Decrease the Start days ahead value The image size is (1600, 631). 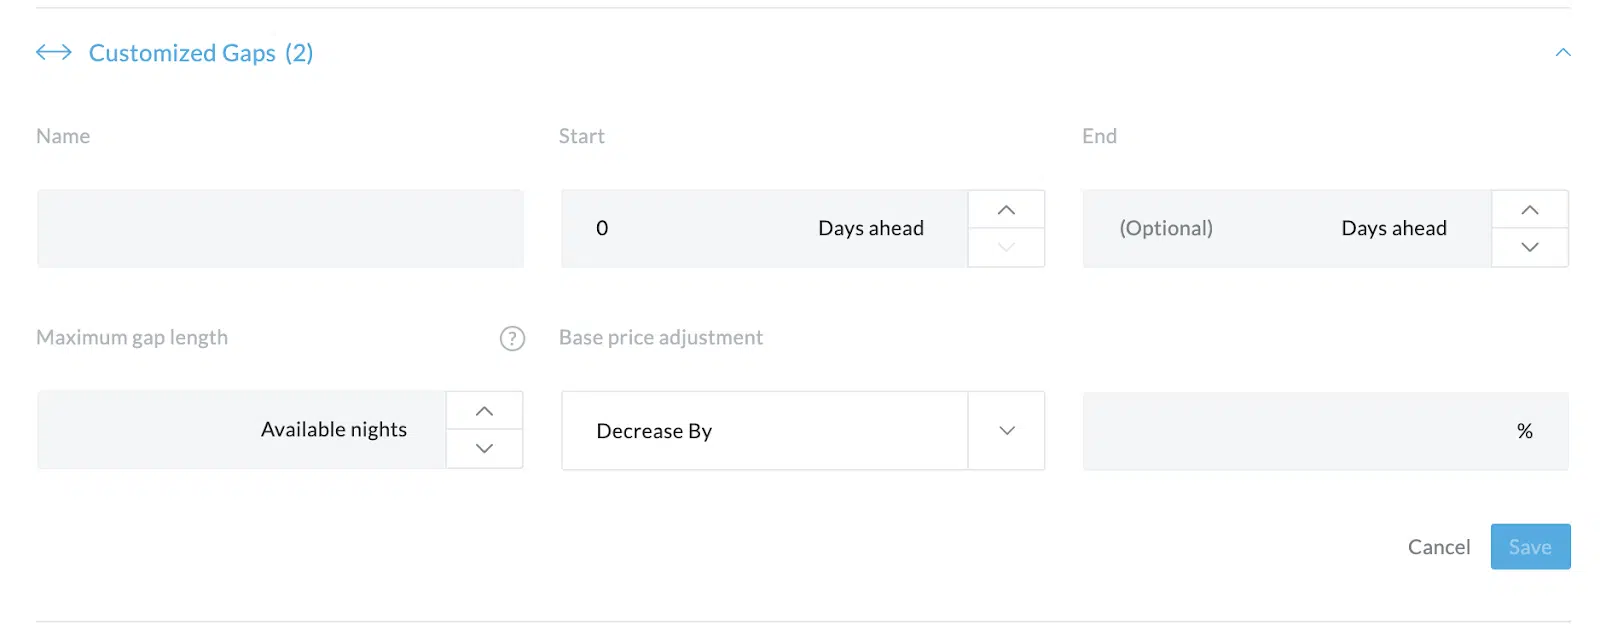pos(1006,247)
